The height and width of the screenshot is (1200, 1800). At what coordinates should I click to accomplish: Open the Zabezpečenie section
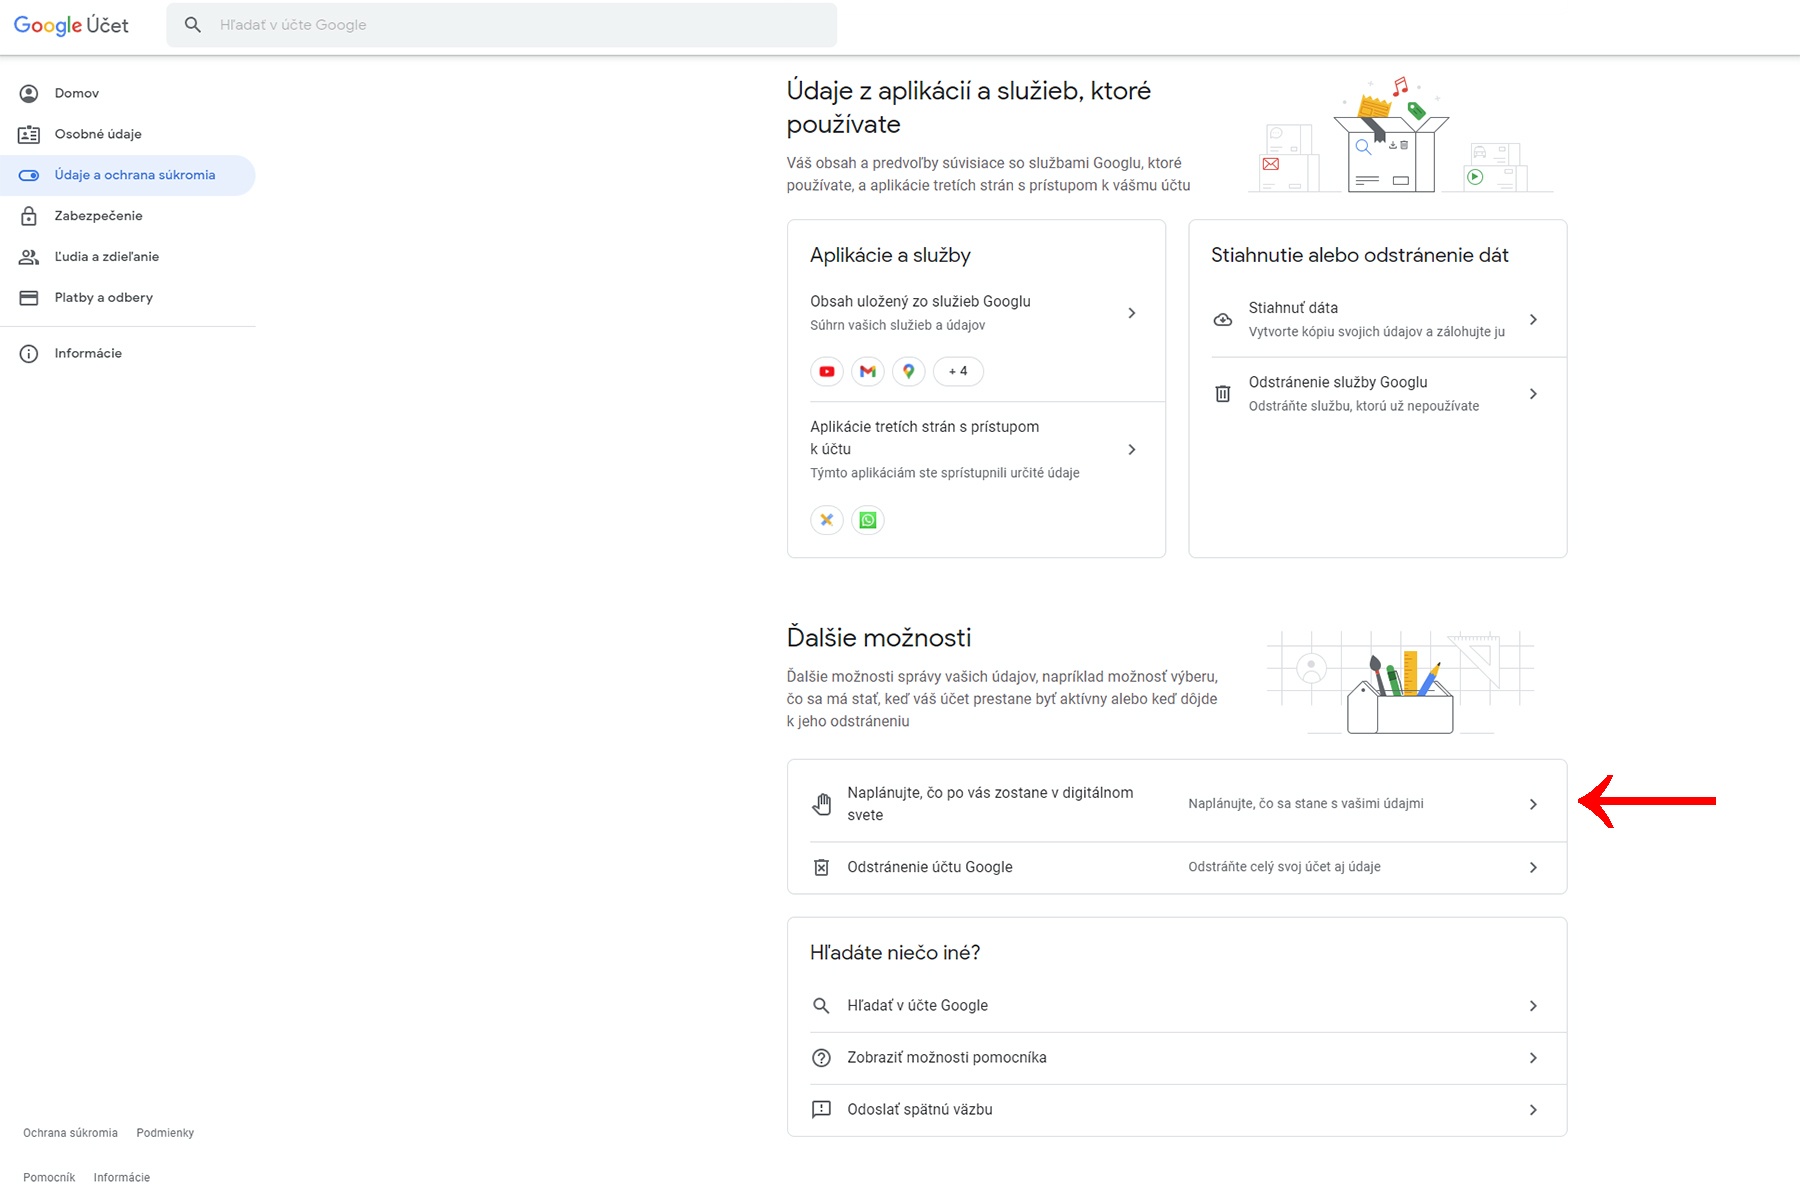(x=128, y=216)
